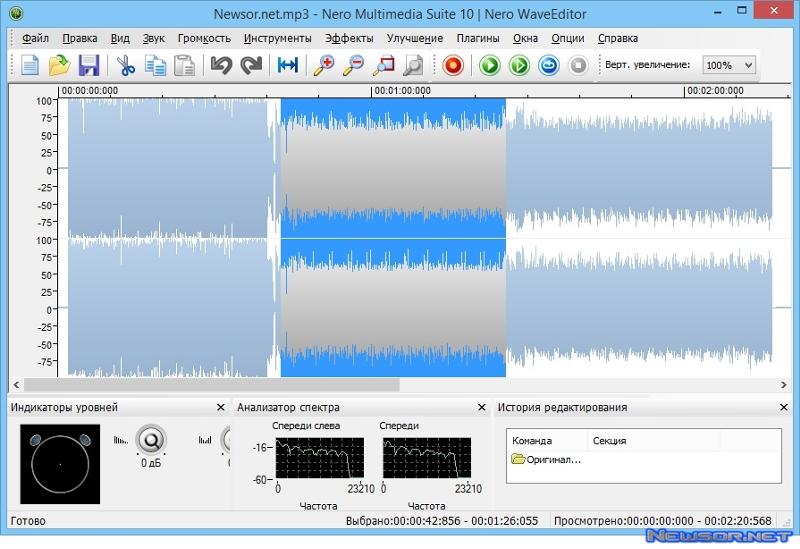Image resolution: width=800 pixels, height=549 pixels.
Task: Click the Open file folder icon
Action: click(x=59, y=66)
